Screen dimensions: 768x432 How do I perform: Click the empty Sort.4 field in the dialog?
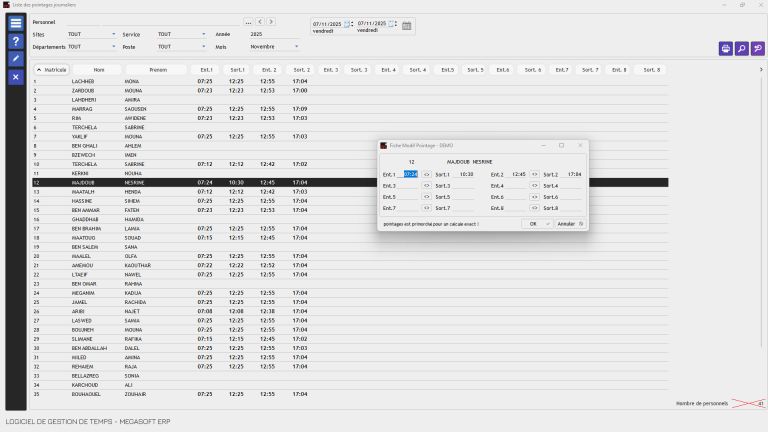coord(572,186)
